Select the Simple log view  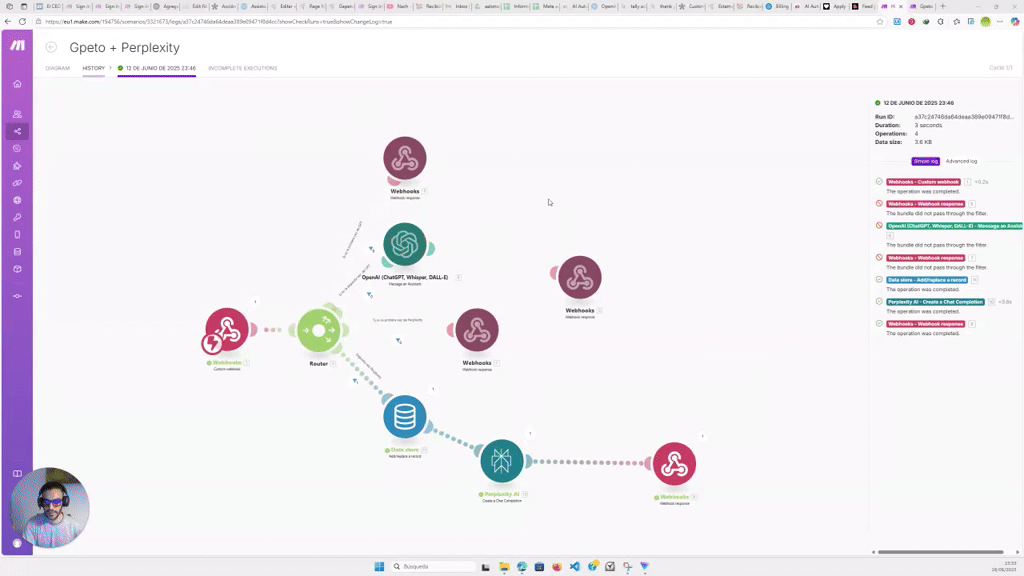click(925, 161)
